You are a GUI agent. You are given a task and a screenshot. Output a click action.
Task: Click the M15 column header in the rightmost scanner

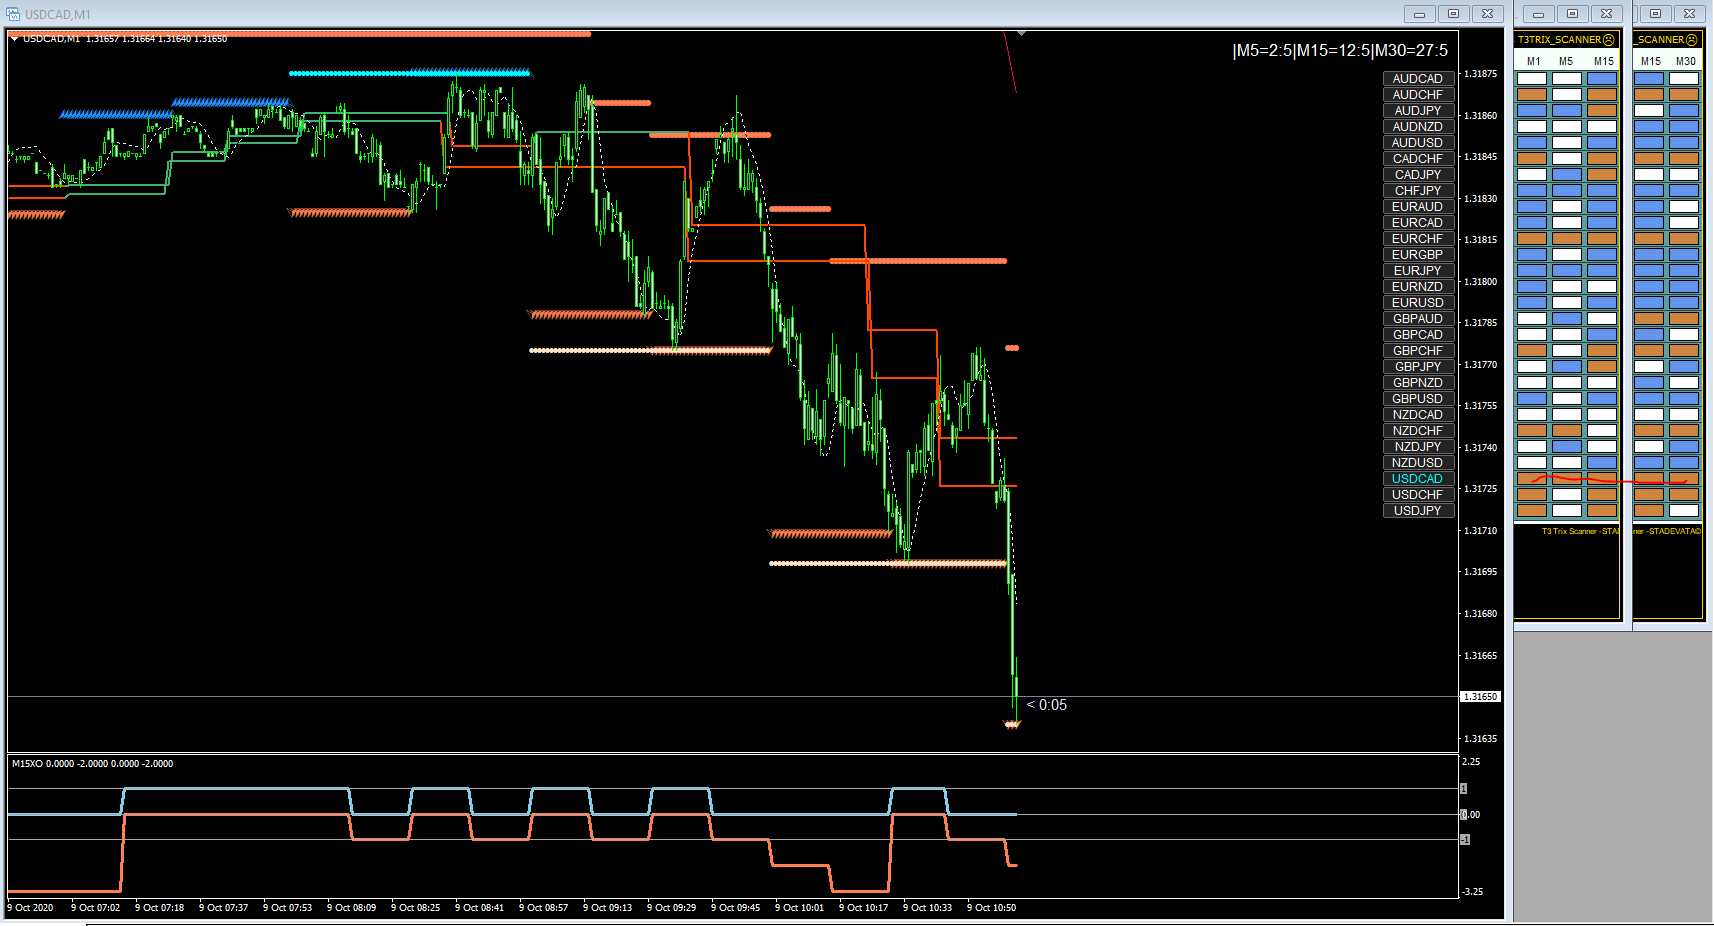pyautogui.click(x=1651, y=62)
